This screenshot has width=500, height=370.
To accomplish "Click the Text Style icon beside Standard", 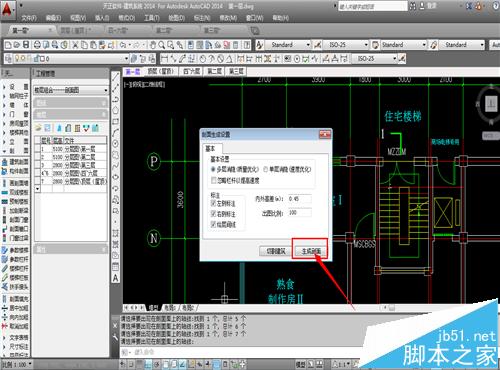I will tap(260, 45).
